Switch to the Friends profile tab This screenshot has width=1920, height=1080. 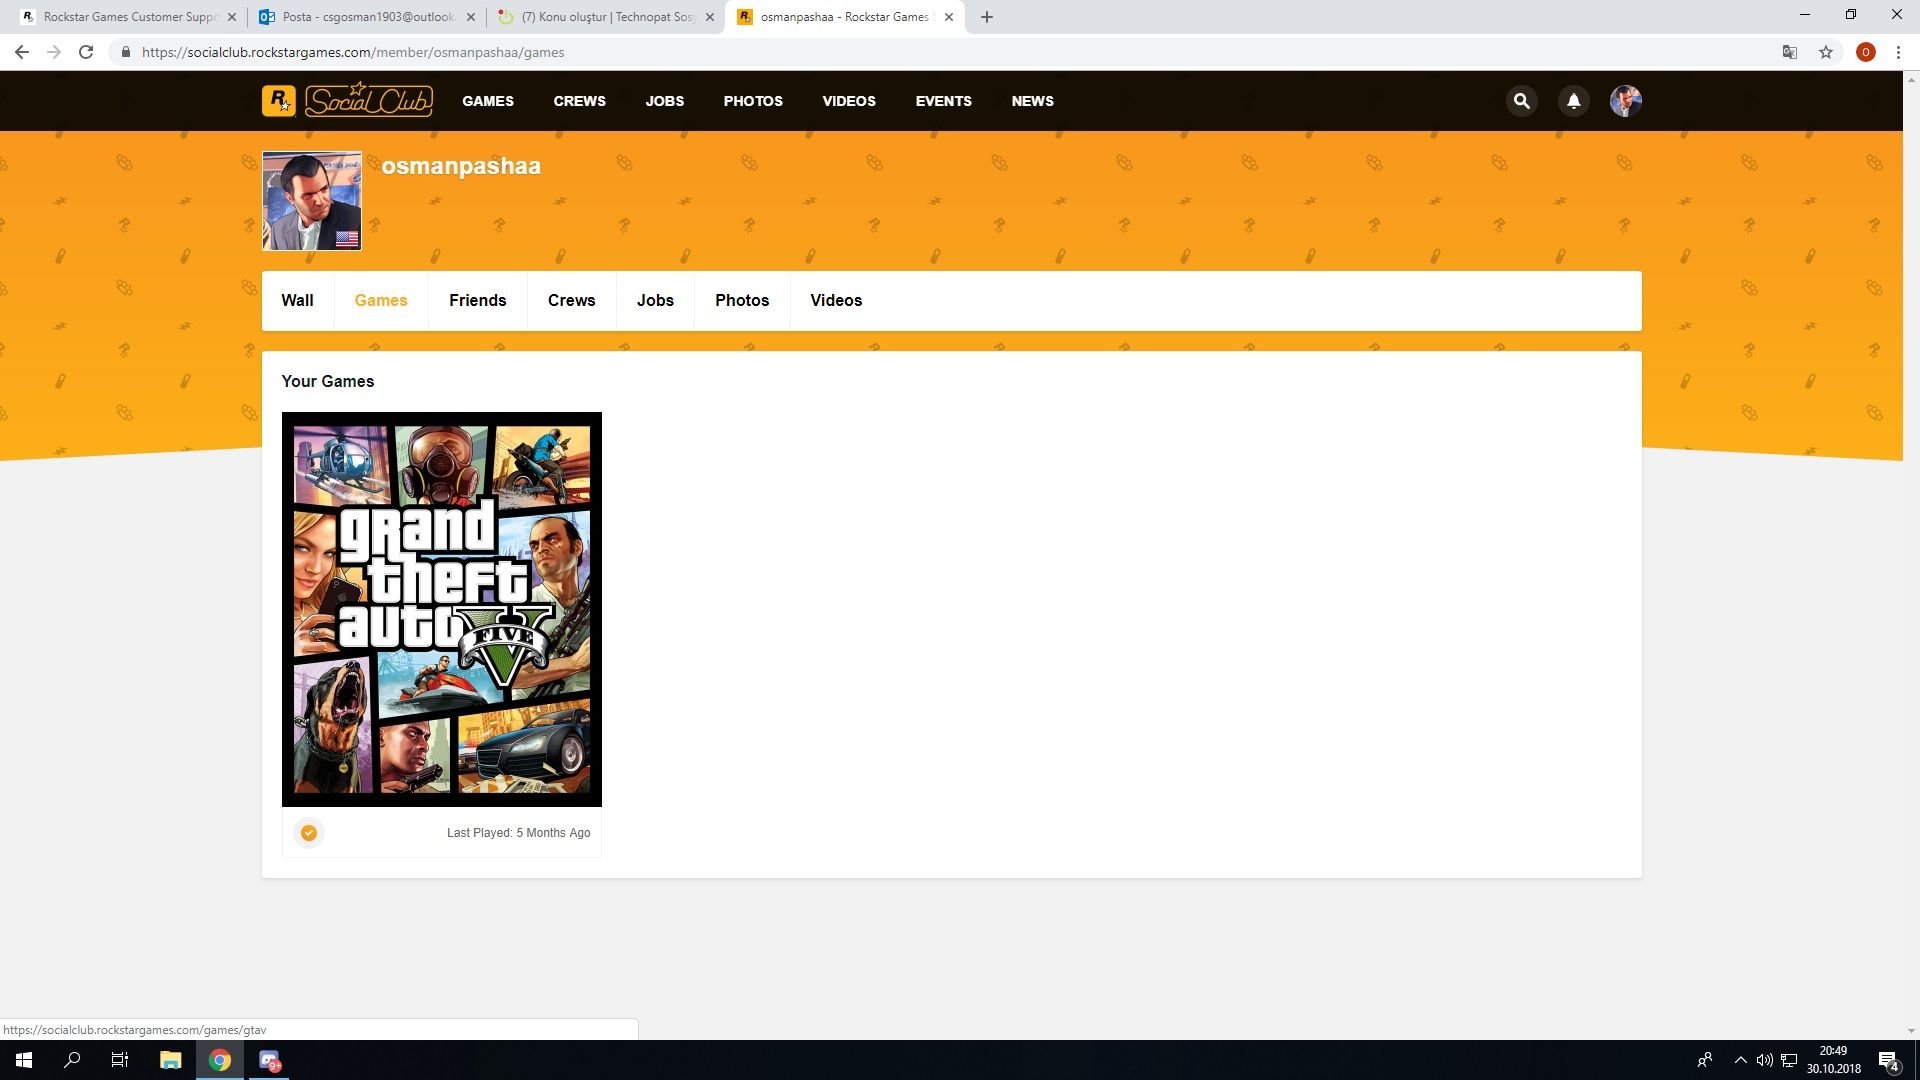(x=477, y=300)
